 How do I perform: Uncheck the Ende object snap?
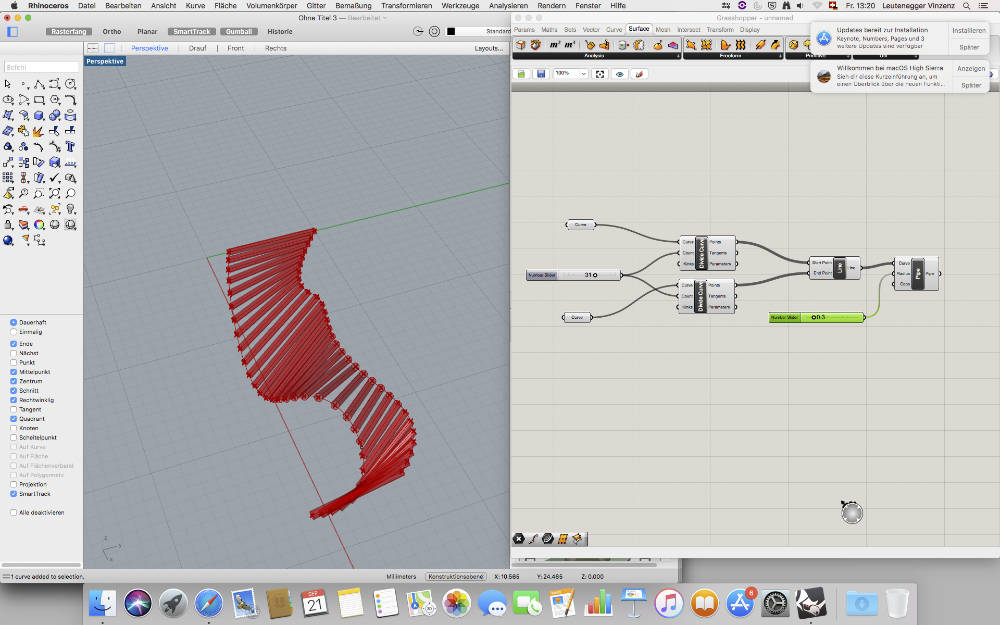tap(13, 344)
